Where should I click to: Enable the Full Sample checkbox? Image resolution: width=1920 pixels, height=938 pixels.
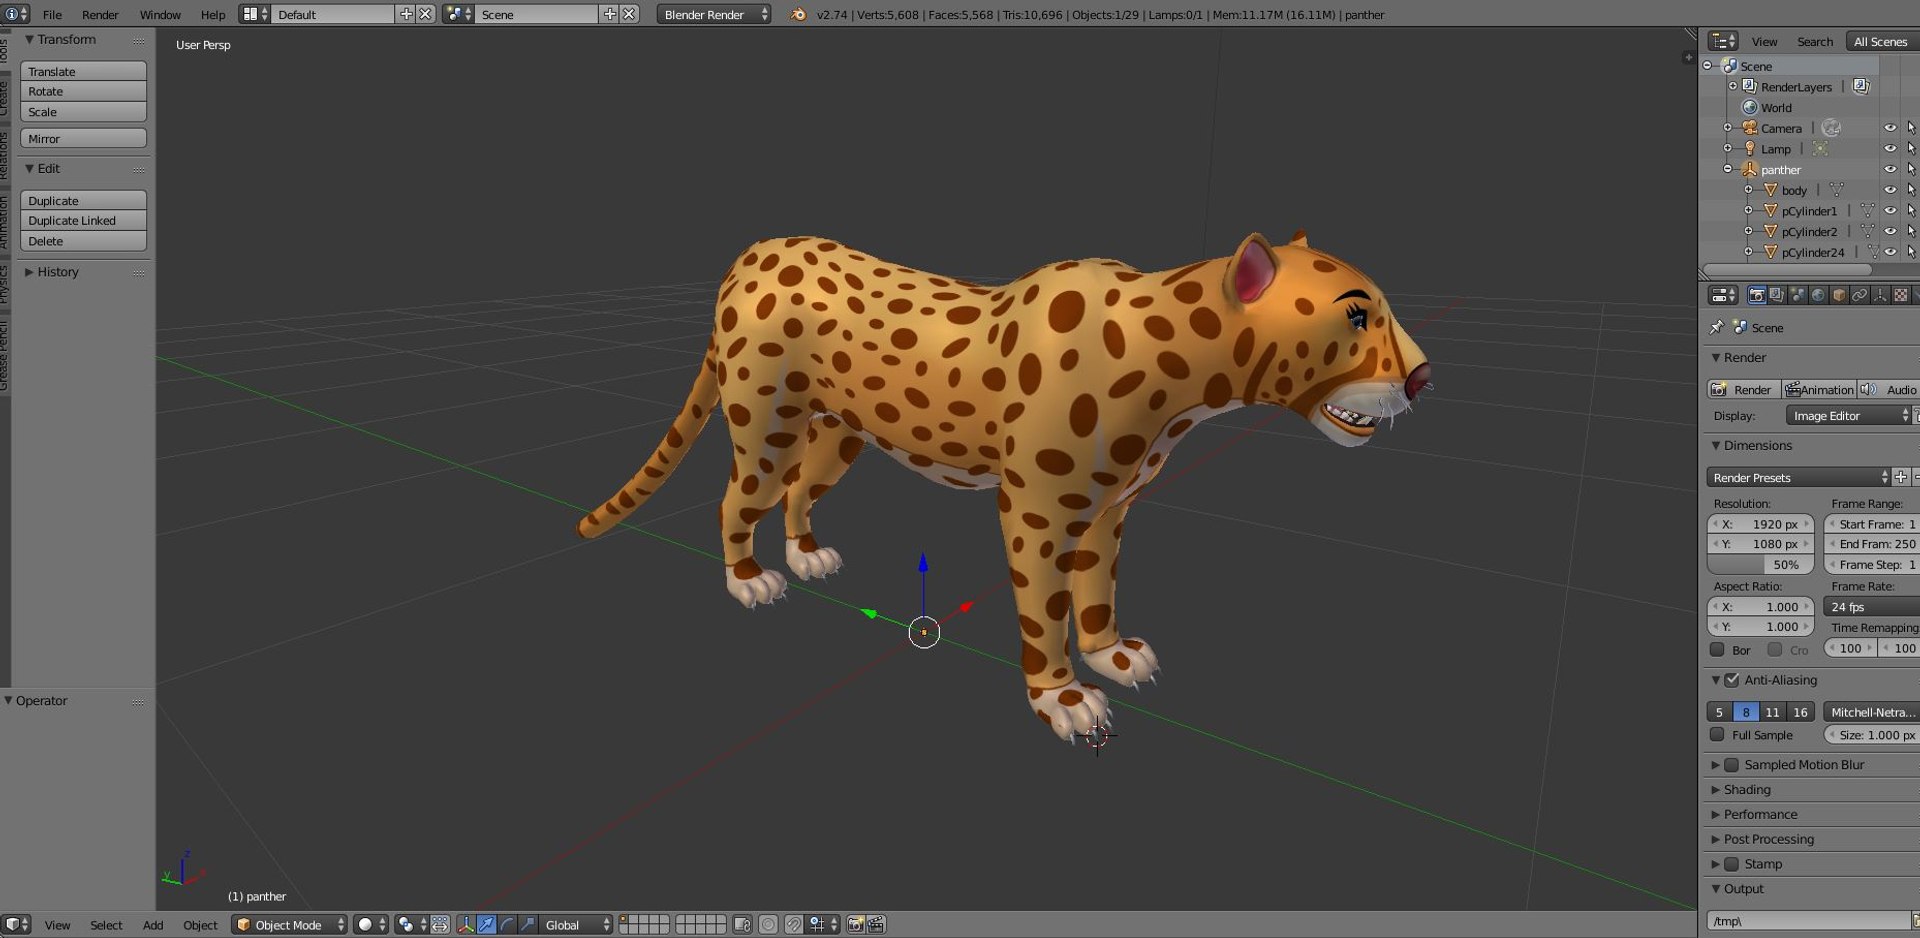point(1718,735)
